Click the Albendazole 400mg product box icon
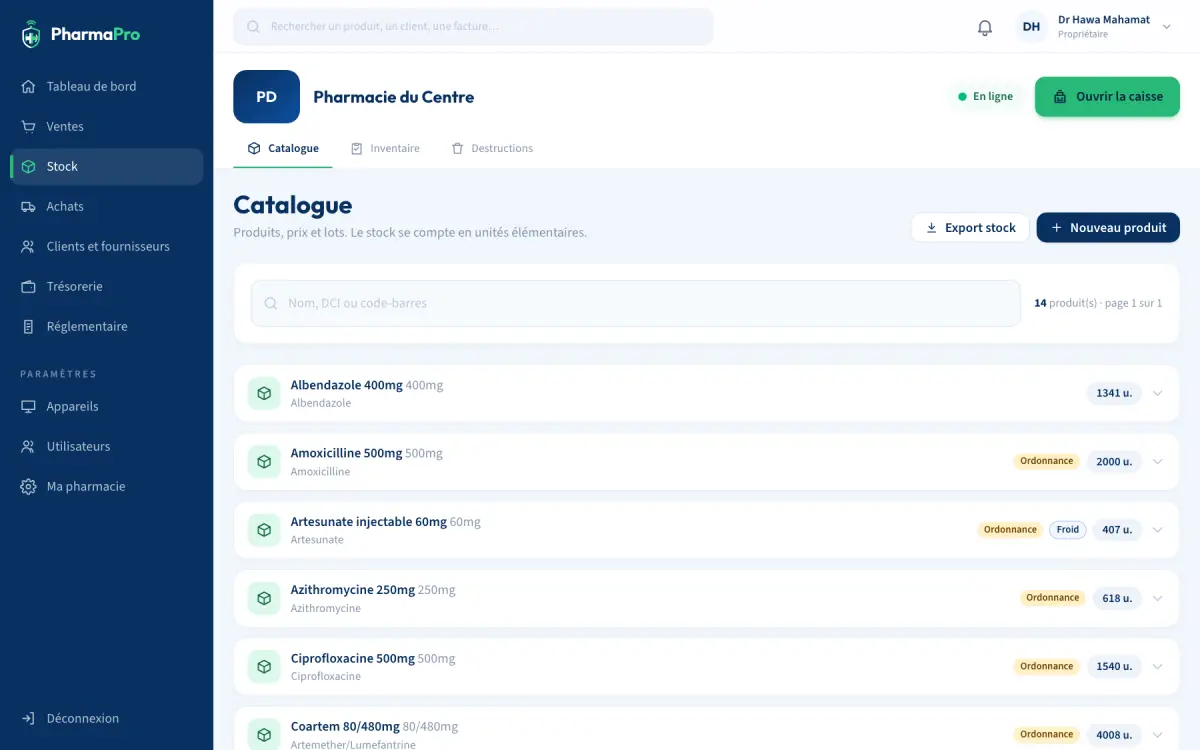The image size is (1200, 750). 264,393
